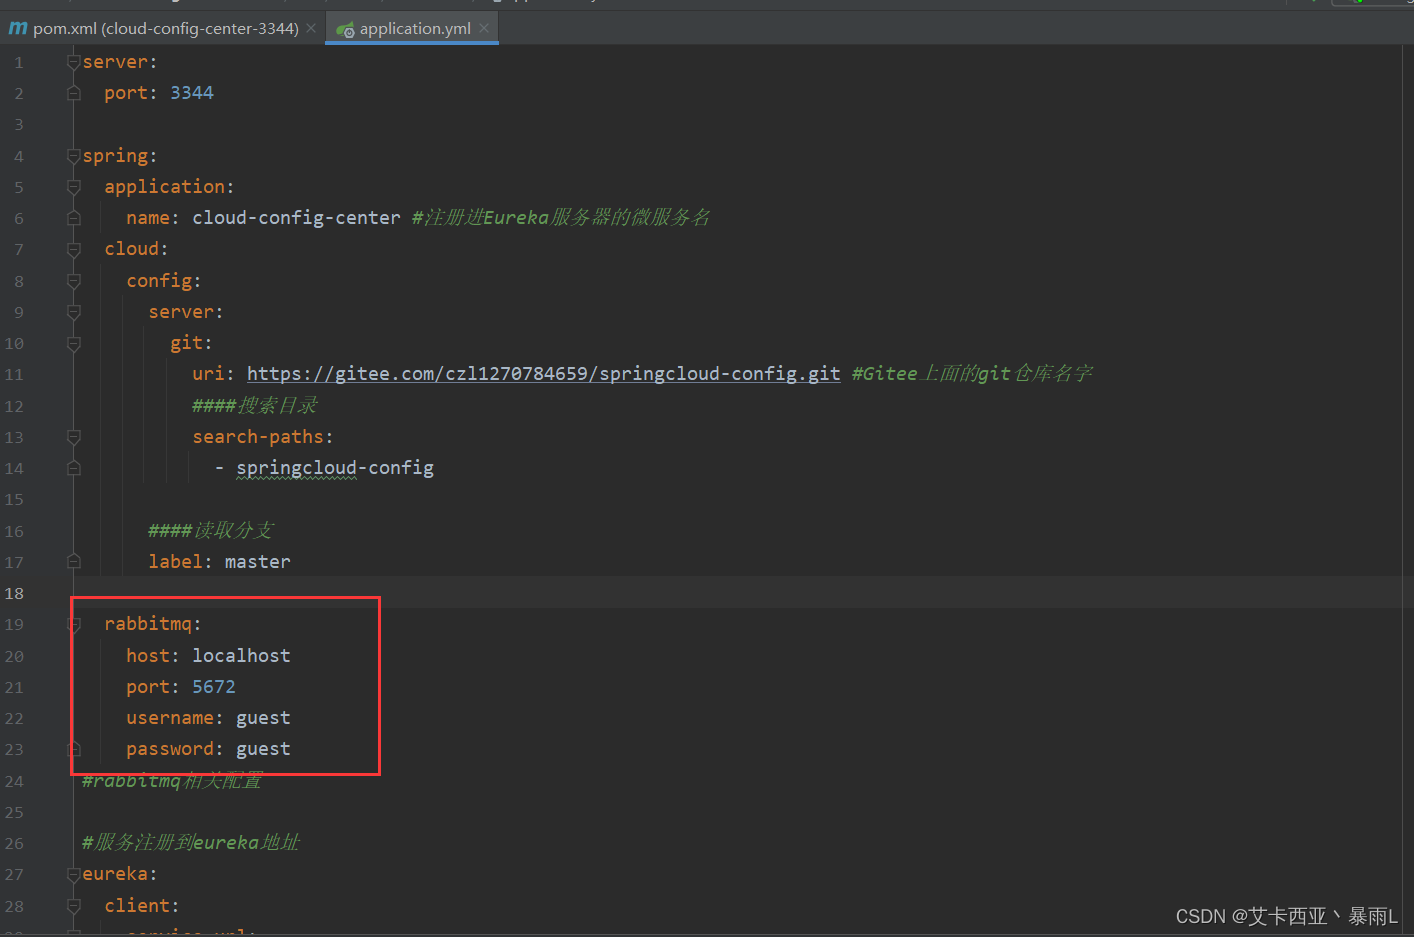Collapse the config block on line 8
This screenshot has width=1414, height=937.
coord(73,281)
